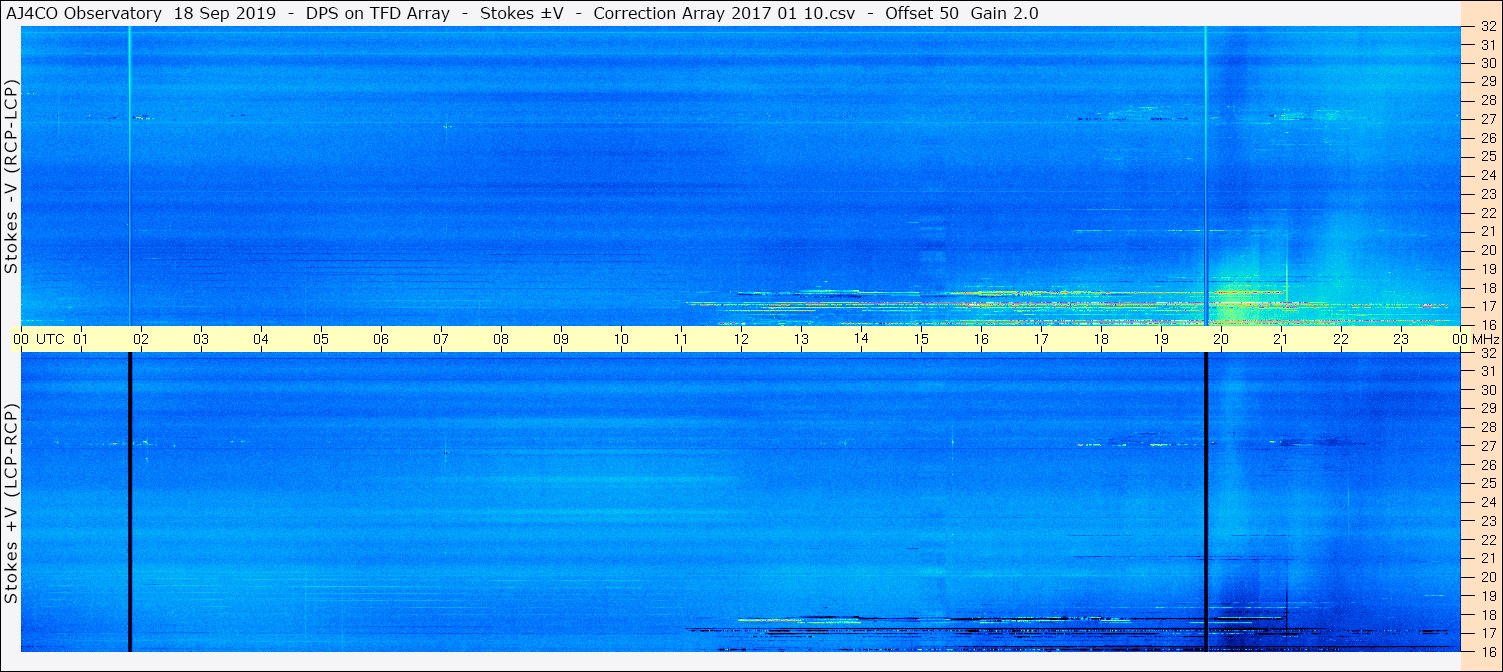Screen dimensions: 1503x672
Task: Click the '22' hour label on the time axis
Action: pyautogui.click(x=1341, y=339)
